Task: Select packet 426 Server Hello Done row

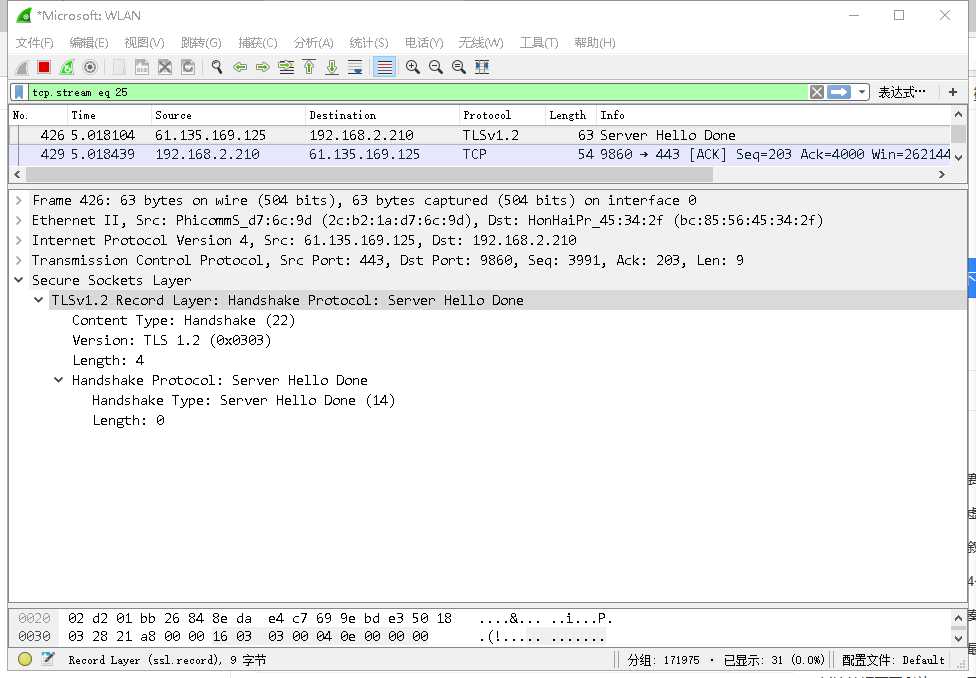Action: click(480, 135)
